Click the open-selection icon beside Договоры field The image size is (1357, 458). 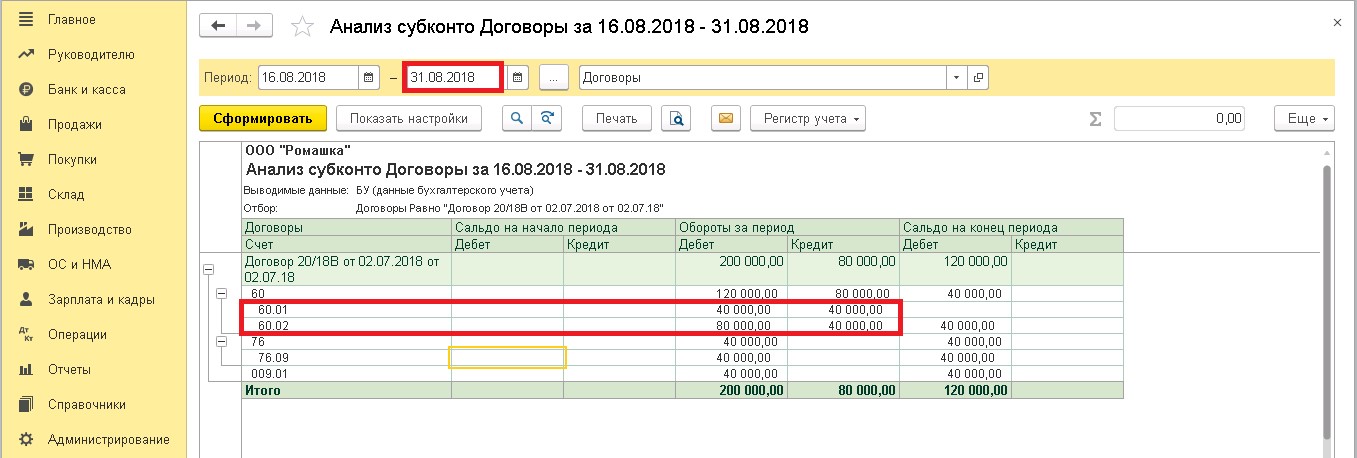click(x=977, y=77)
